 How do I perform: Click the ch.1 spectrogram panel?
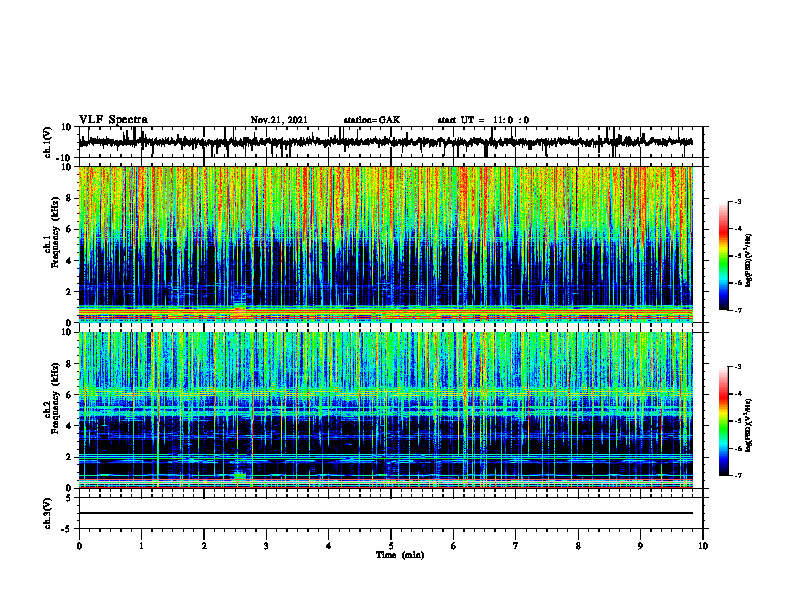386,244
